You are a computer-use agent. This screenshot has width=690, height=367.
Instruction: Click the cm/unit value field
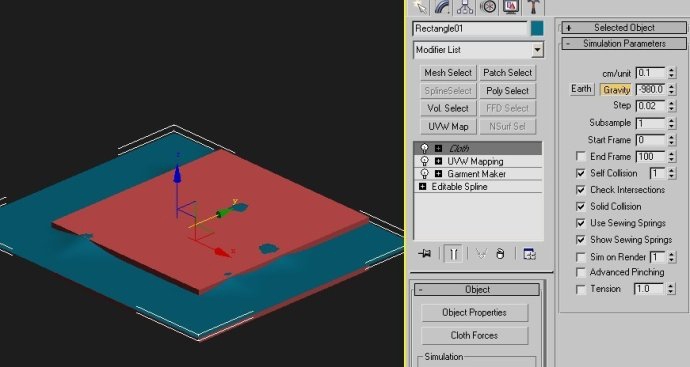tap(651, 73)
